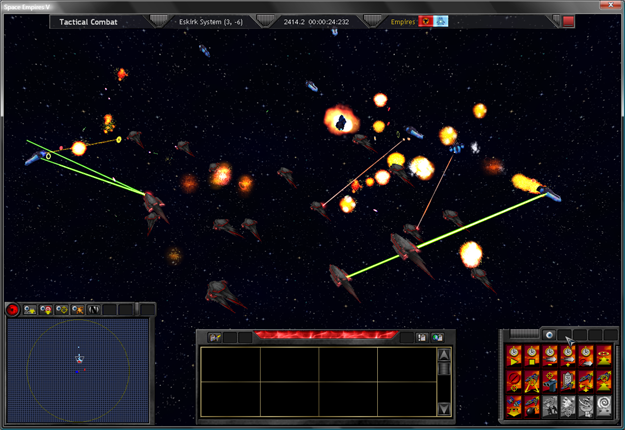Click the cease fire prohibited-target icon
This screenshot has height=430, width=625.
(514, 381)
